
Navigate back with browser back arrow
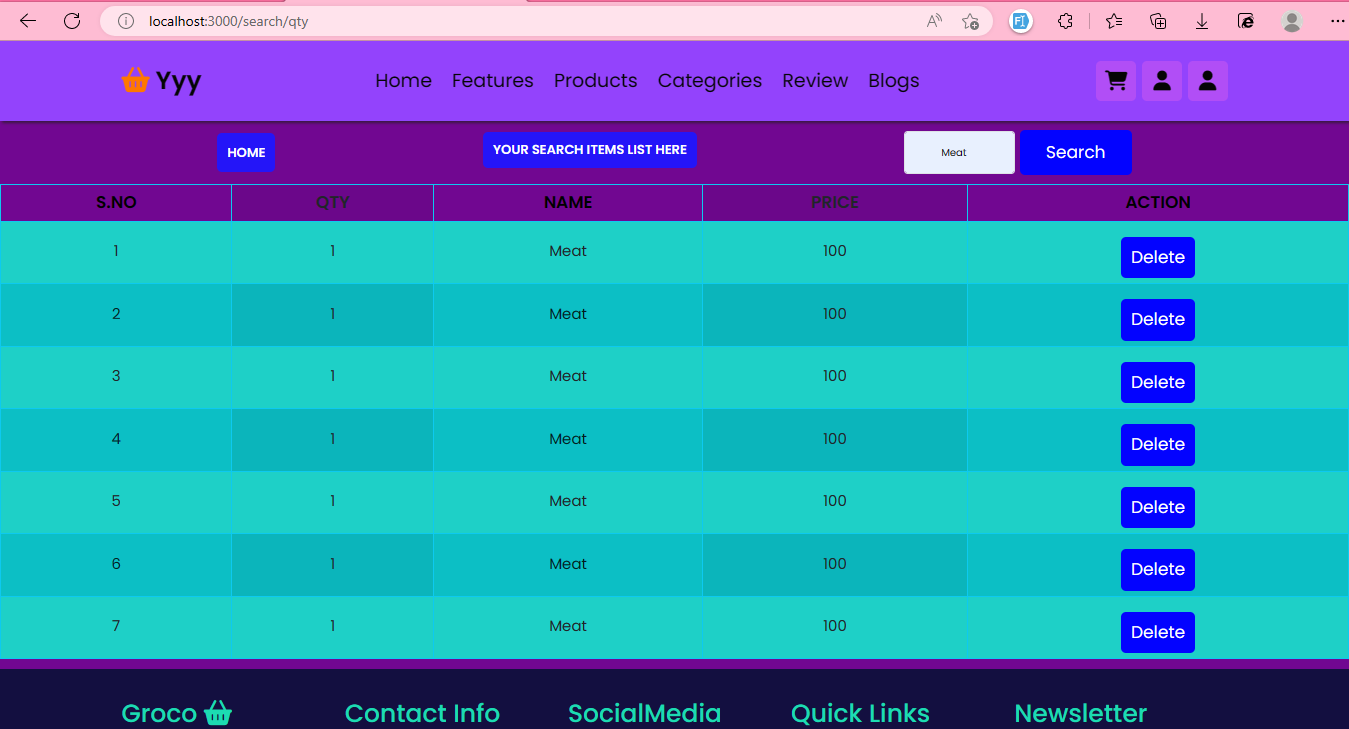[27, 20]
